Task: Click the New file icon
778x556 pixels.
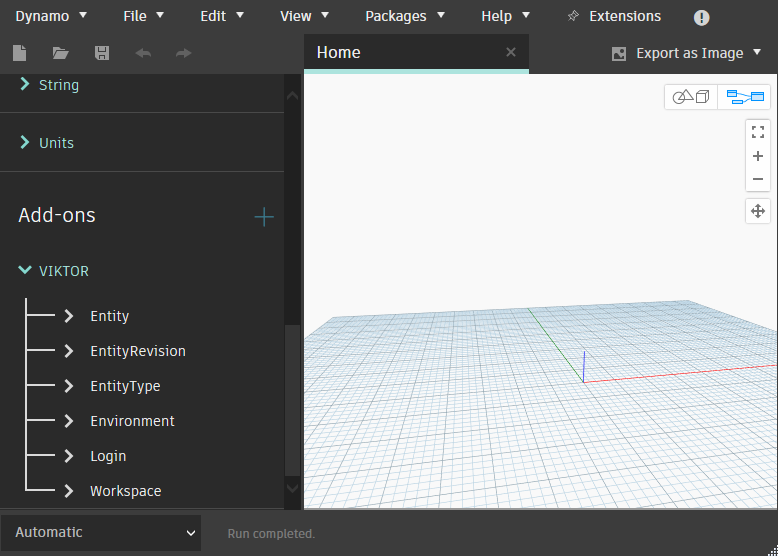Action: pyautogui.click(x=19, y=53)
